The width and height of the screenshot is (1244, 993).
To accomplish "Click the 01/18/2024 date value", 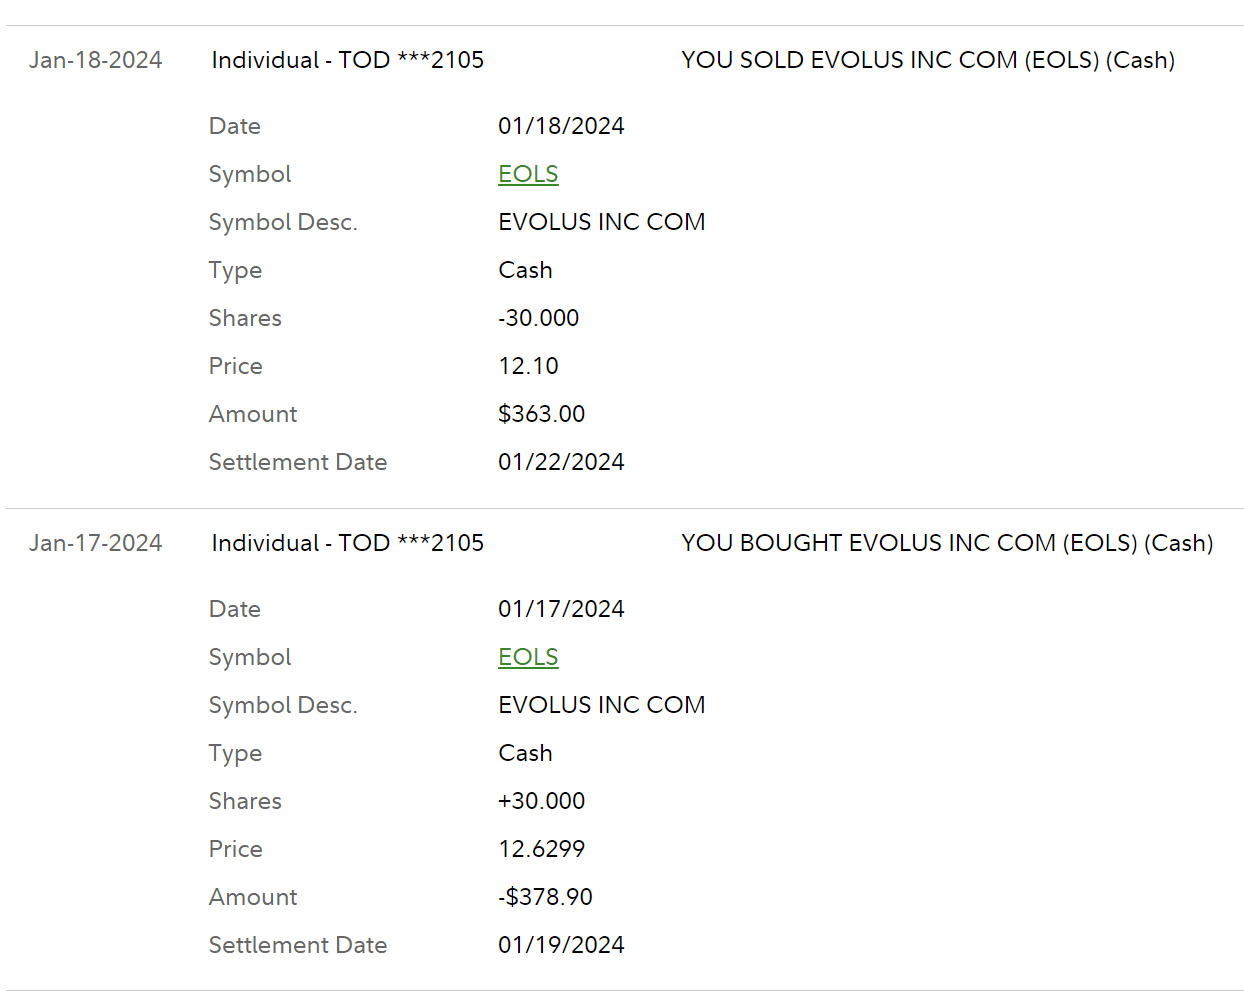I will [x=561, y=126].
